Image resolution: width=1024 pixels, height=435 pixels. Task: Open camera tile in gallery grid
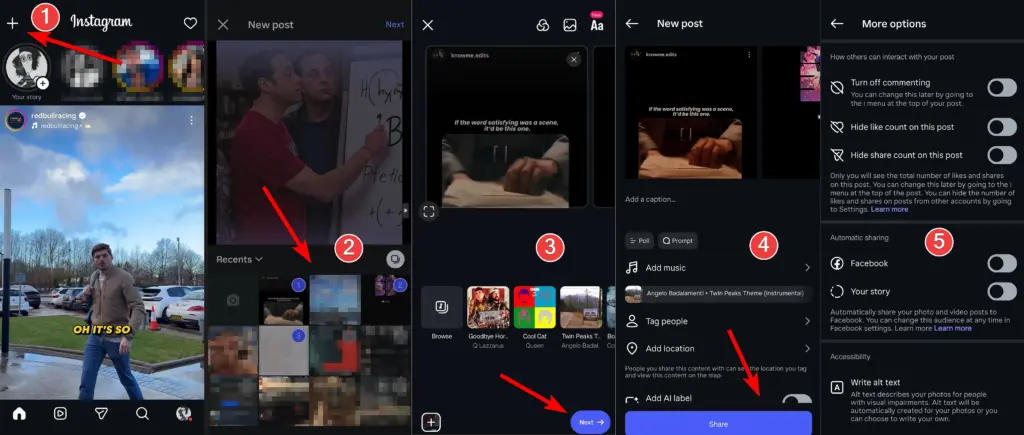[231, 300]
